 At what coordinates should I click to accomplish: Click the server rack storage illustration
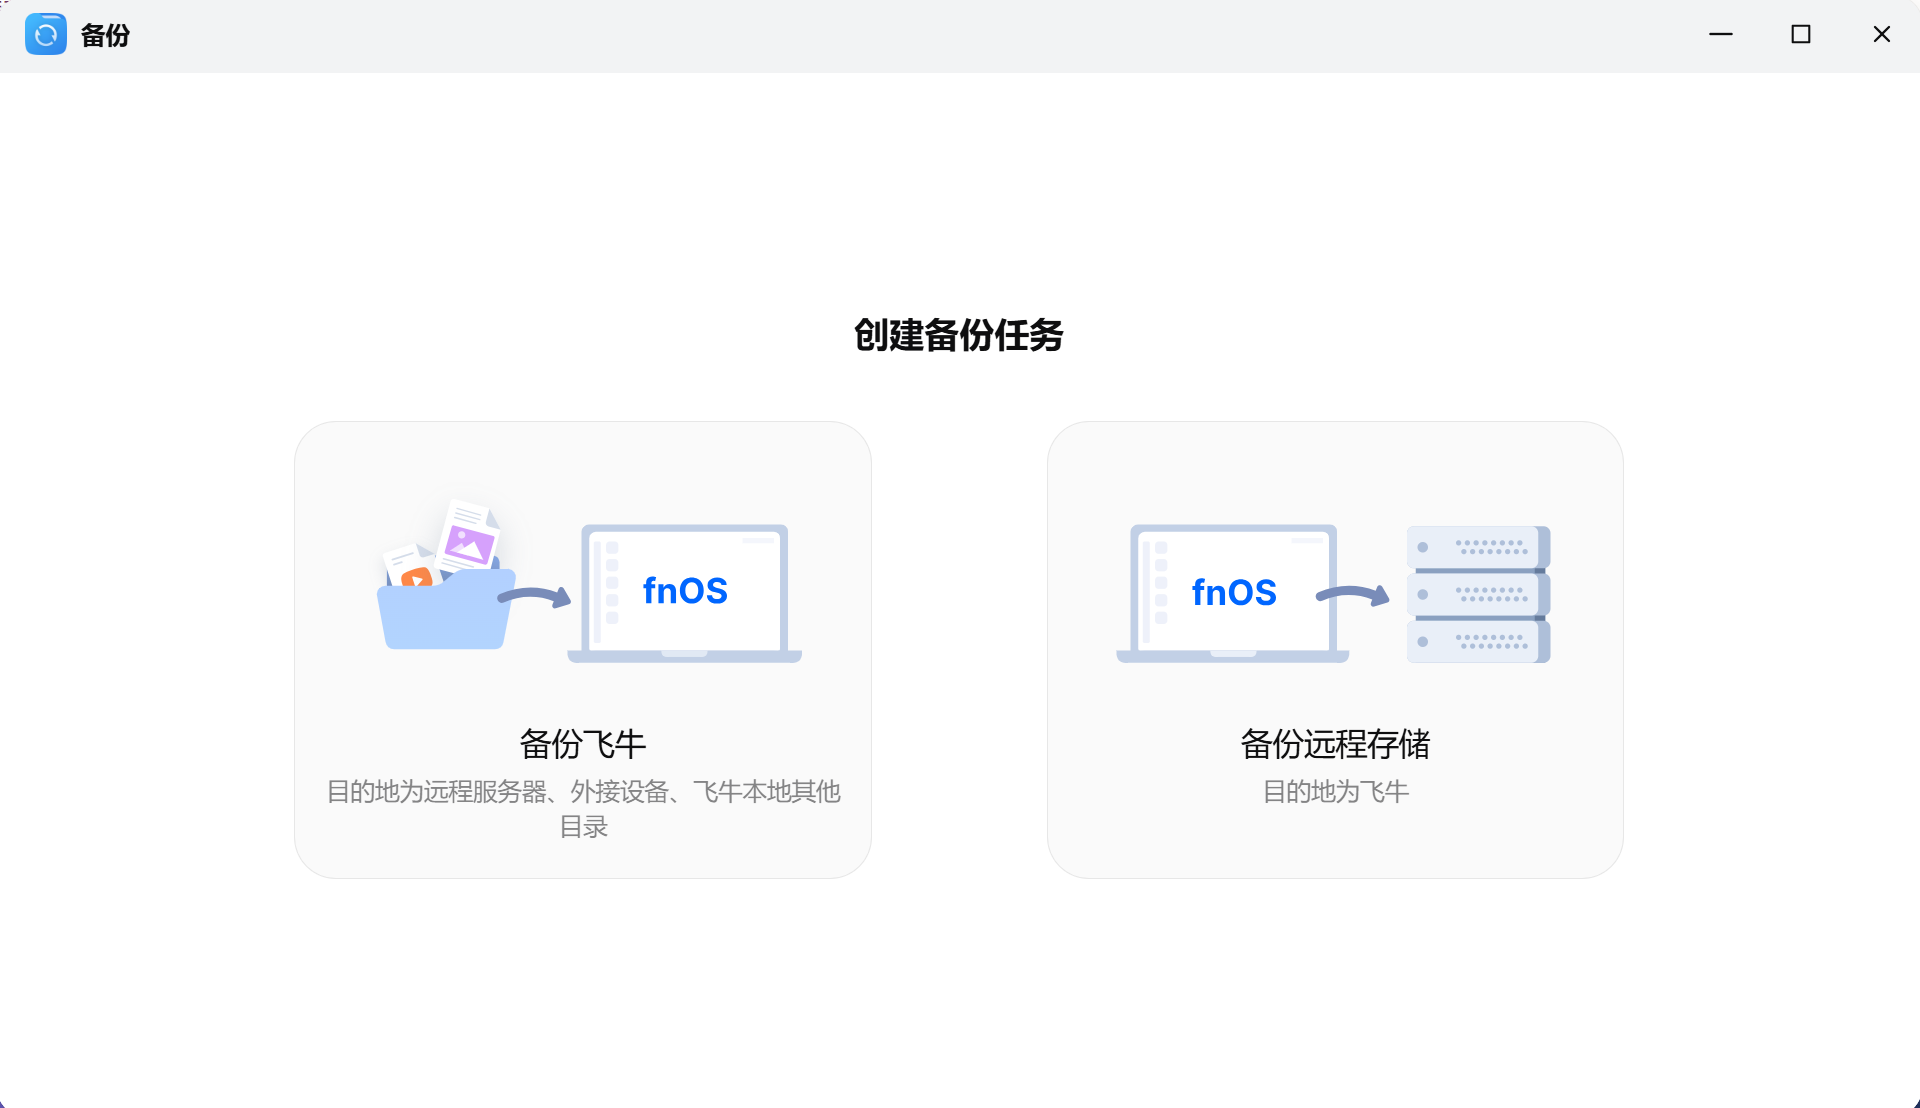point(1477,594)
